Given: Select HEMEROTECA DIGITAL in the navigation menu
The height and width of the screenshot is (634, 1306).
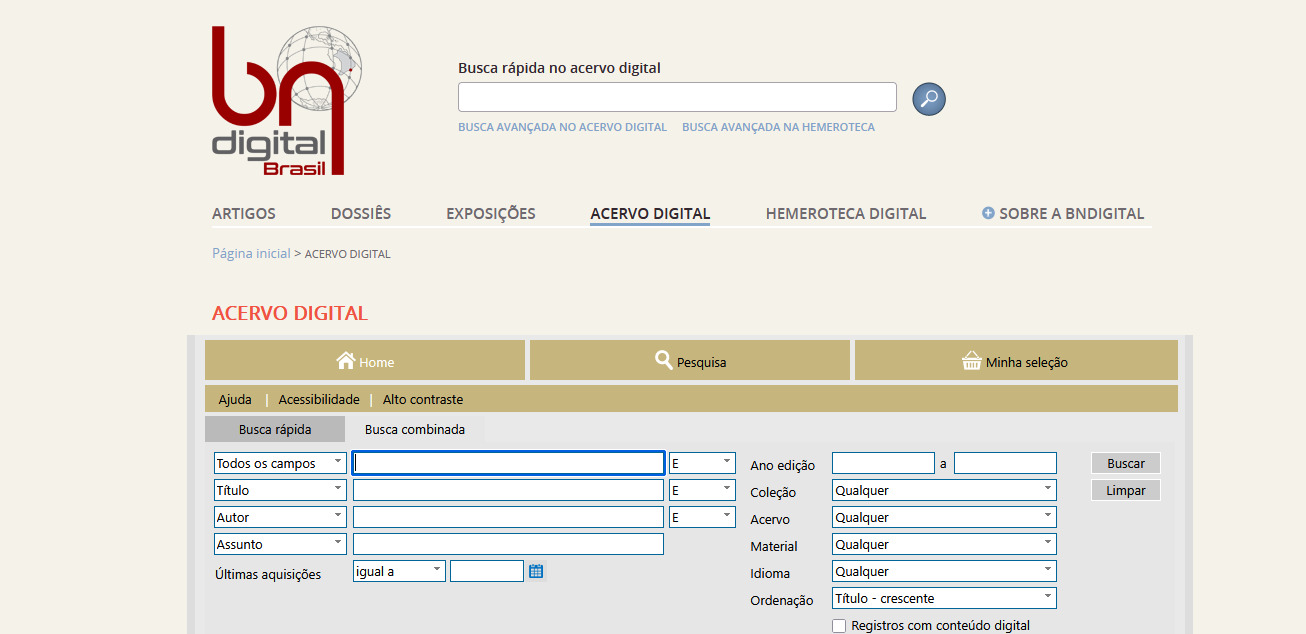Looking at the screenshot, I should [846, 213].
